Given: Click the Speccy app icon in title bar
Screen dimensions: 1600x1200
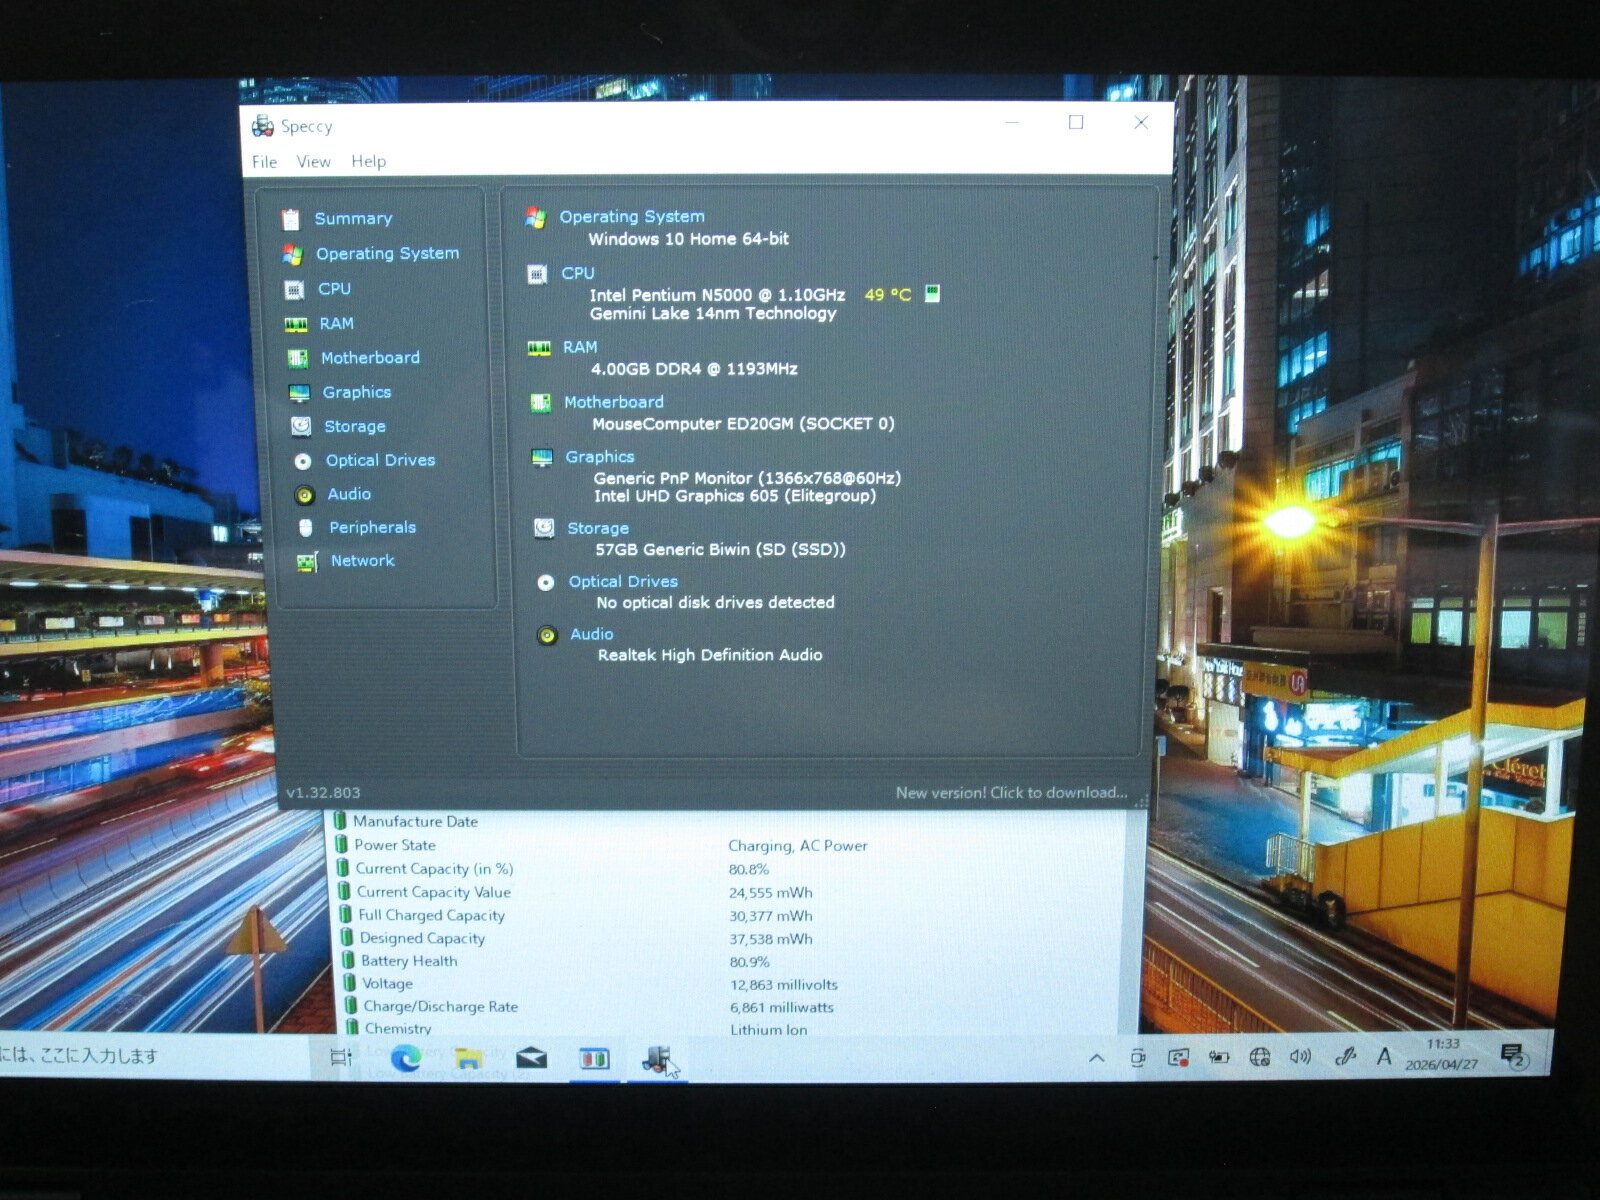Looking at the screenshot, I should [263, 126].
